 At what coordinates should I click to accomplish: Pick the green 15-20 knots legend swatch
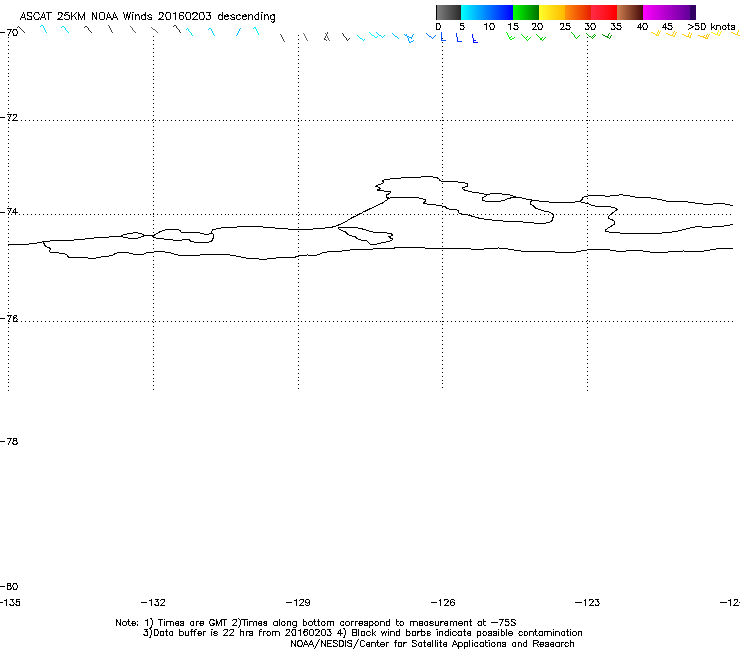click(526, 12)
